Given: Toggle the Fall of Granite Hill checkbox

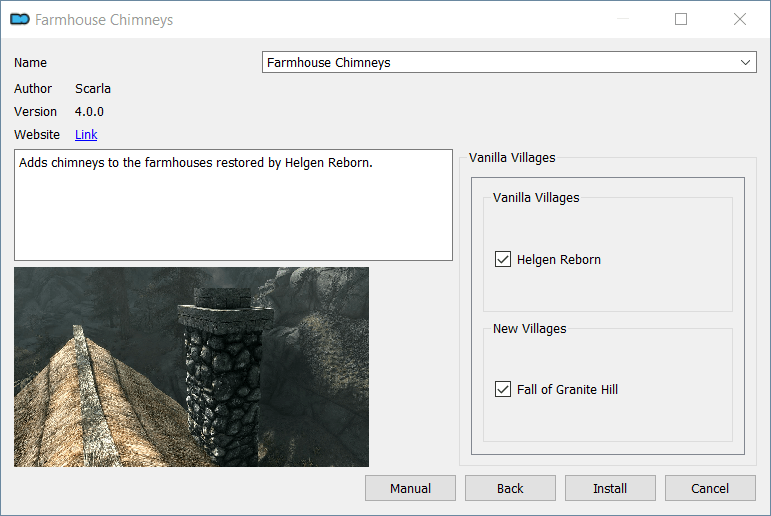Looking at the screenshot, I should pos(503,389).
